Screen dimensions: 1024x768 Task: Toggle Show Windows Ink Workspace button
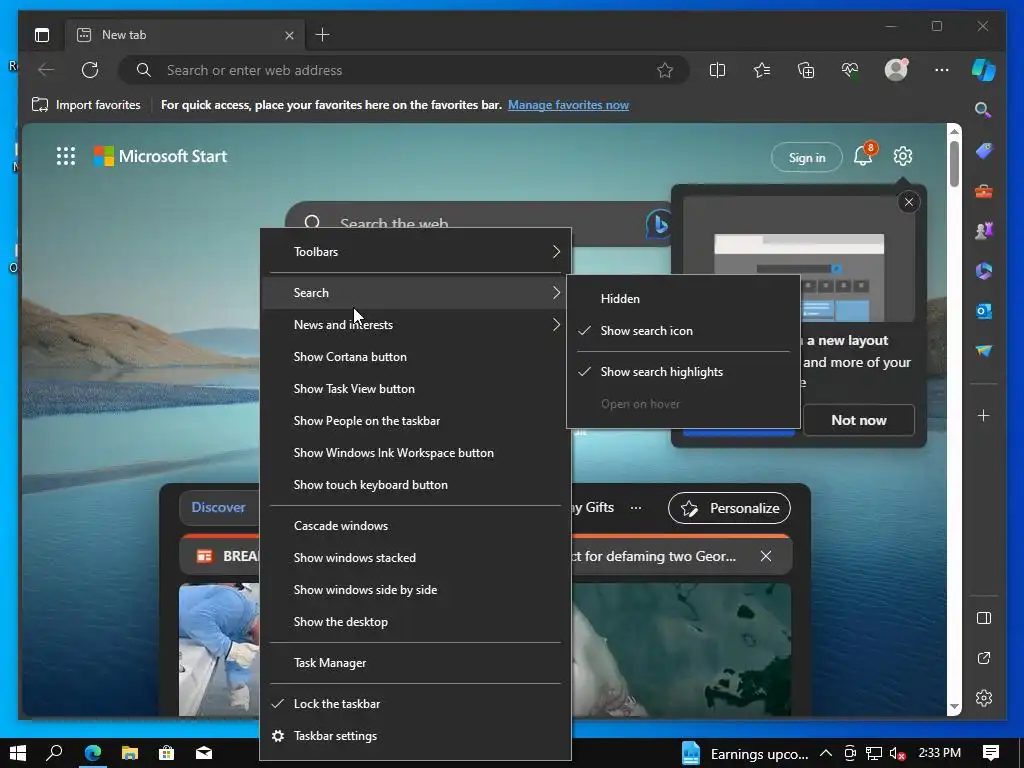tap(415, 453)
